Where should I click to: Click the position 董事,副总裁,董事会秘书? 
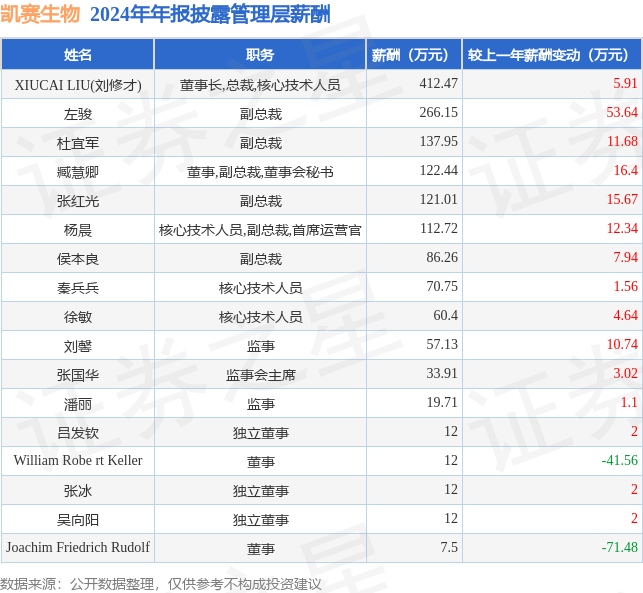click(260, 172)
